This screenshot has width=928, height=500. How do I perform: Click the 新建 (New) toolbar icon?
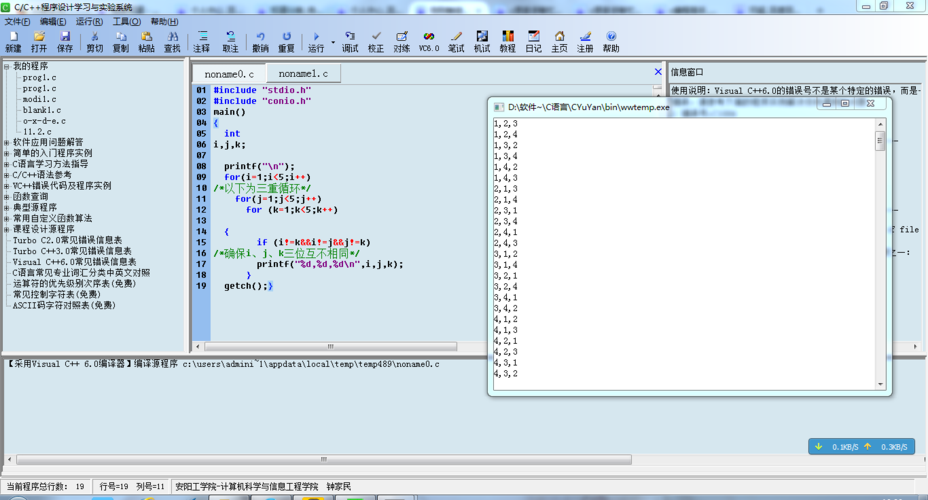pyautogui.click(x=13, y=41)
